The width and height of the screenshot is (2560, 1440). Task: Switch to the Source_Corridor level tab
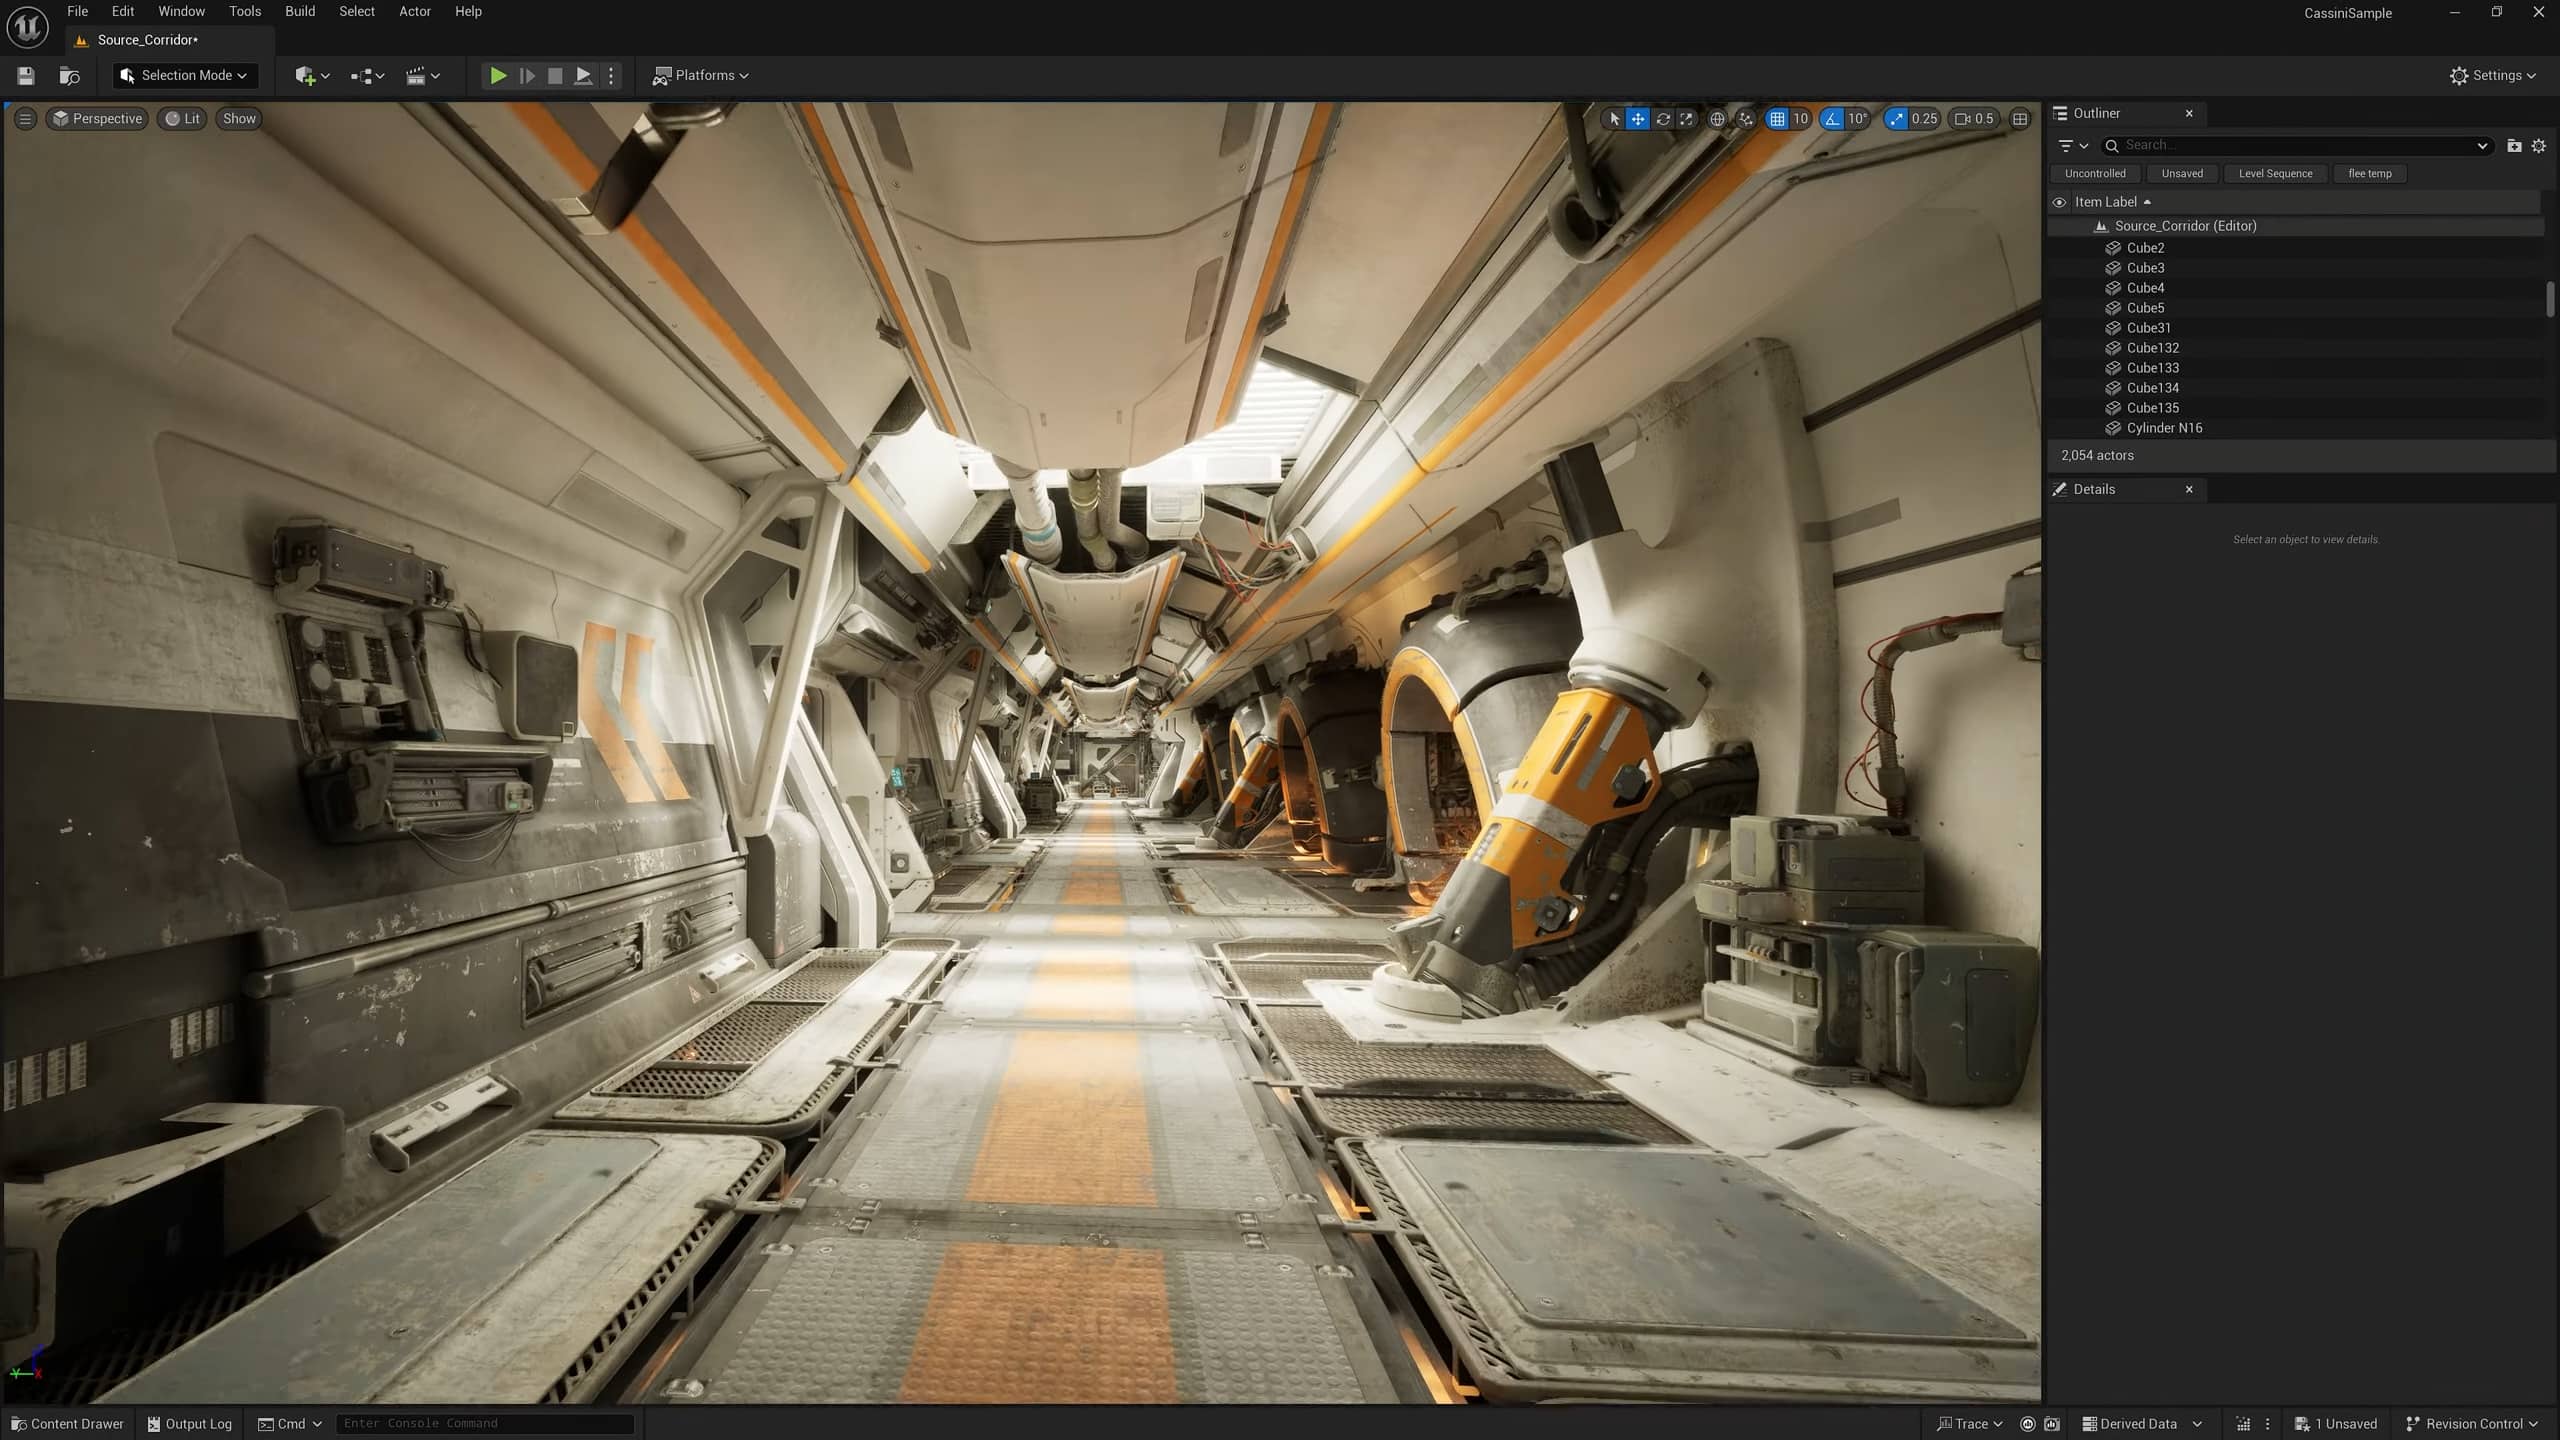click(146, 40)
